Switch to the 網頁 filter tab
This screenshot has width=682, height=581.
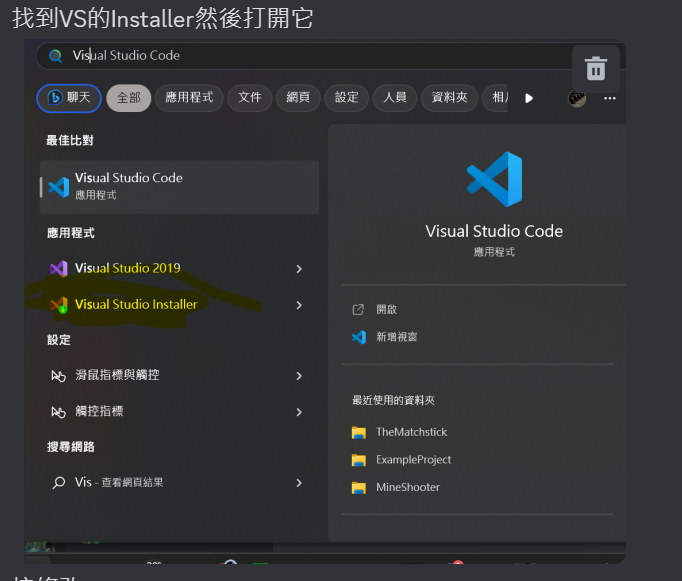coord(298,98)
